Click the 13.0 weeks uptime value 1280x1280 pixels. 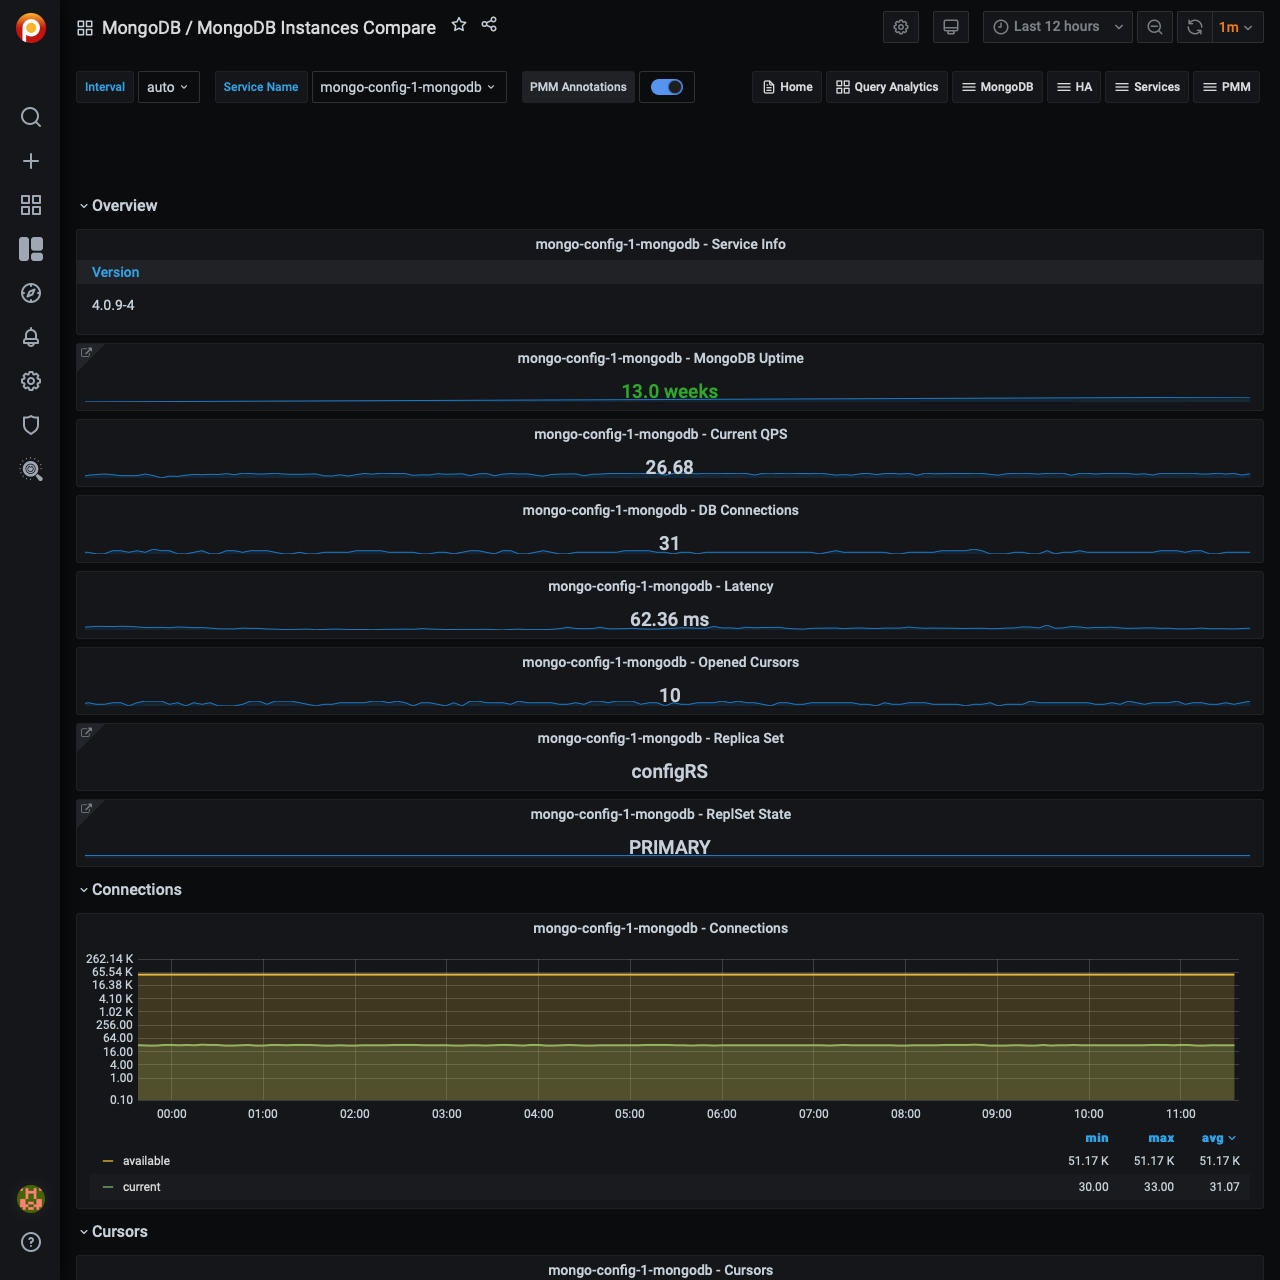pos(670,391)
